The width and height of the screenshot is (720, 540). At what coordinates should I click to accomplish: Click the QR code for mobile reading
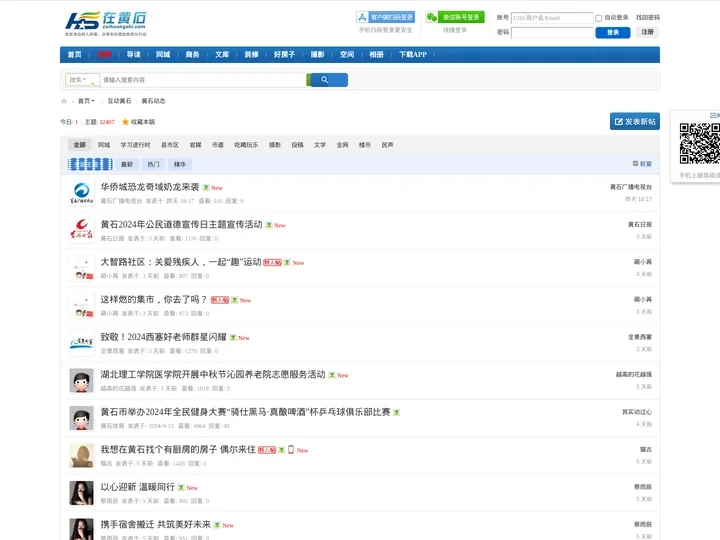(699, 143)
